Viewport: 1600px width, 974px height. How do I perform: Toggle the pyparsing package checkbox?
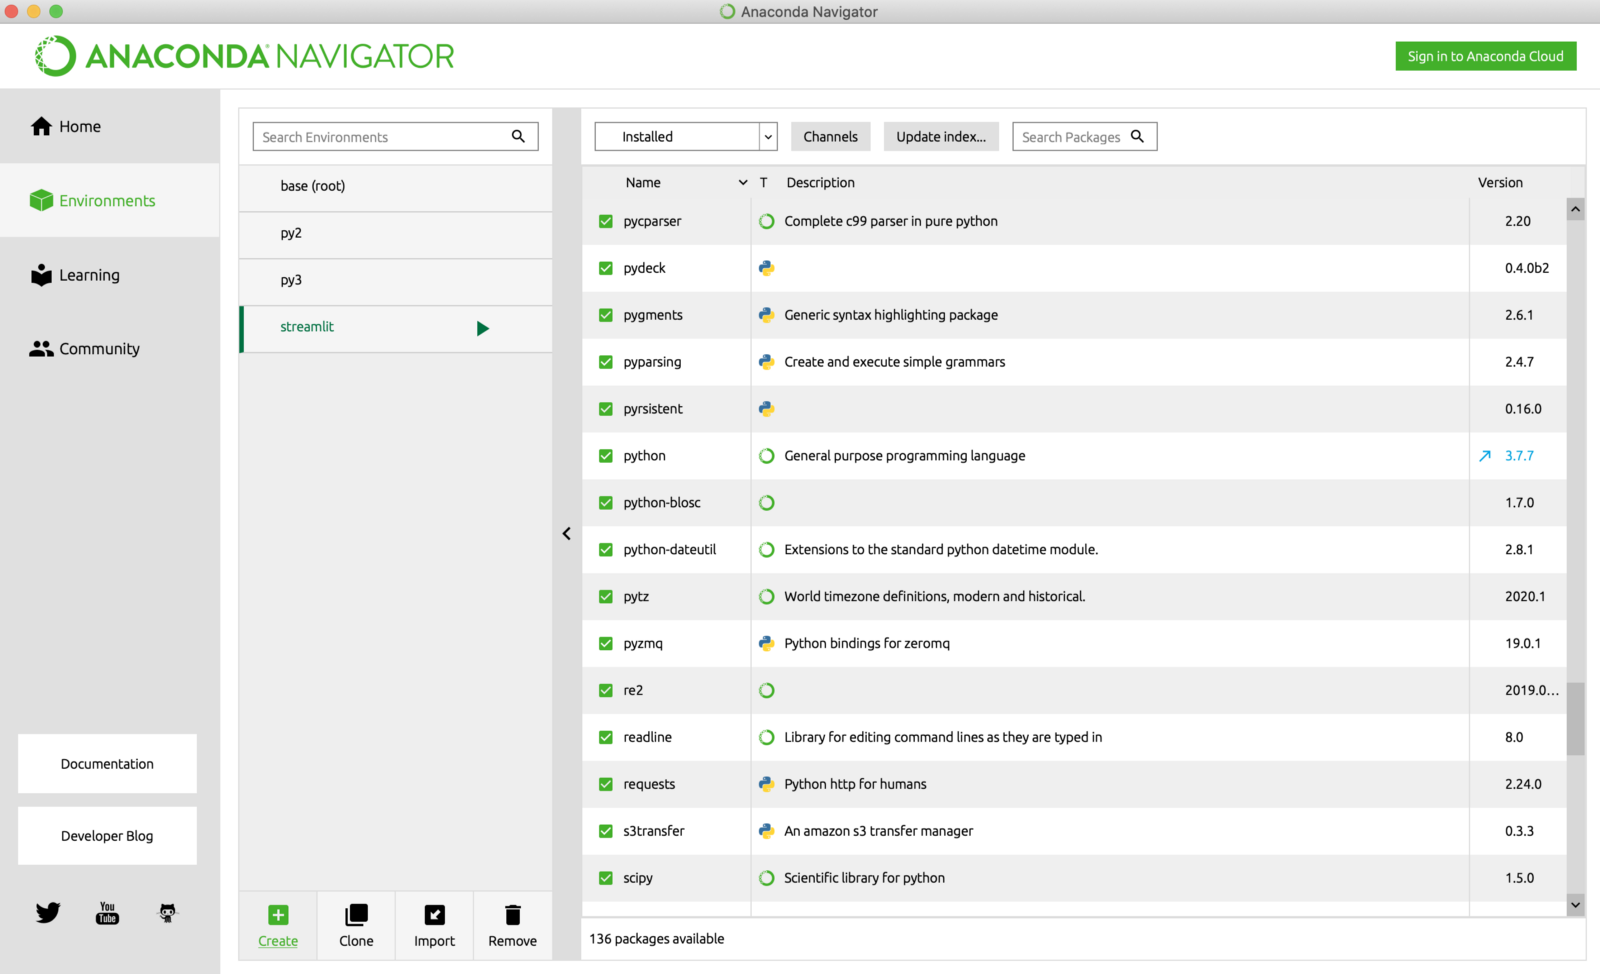[x=606, y=362]
